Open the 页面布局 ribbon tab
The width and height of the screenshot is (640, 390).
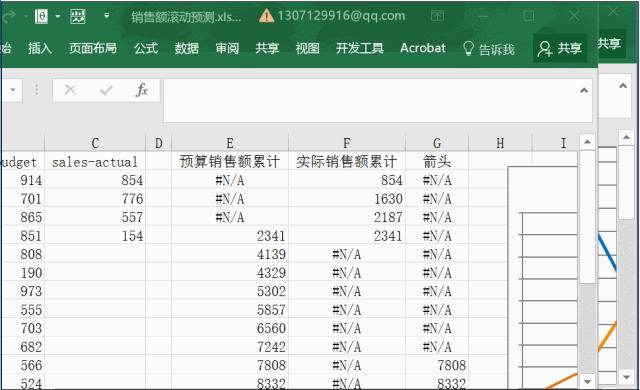click(x=93, y=48)
